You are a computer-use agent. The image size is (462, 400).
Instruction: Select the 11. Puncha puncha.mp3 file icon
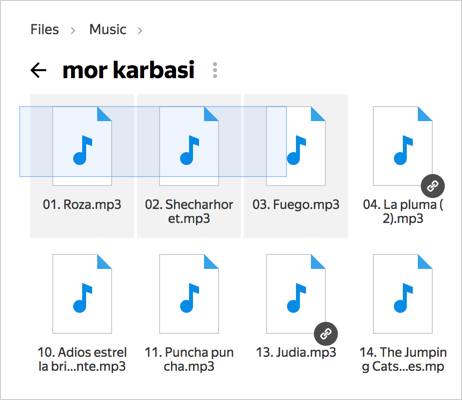(189, 294)
